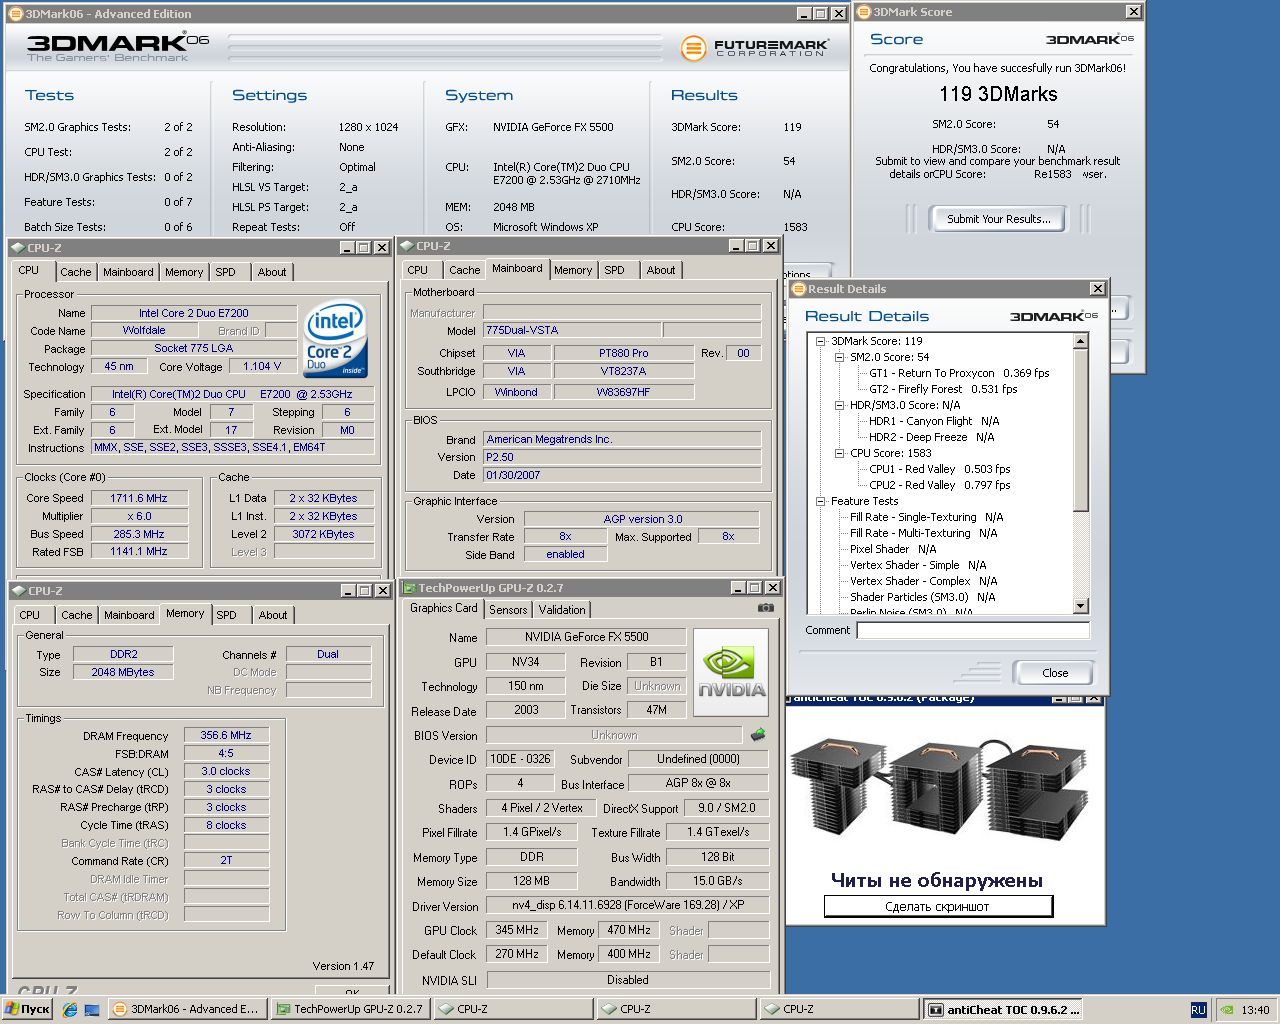The width and height of the screenshot is (1280, 1024).
Task: Click the 3DMark Score window title icon
Action: click(864, 12)
